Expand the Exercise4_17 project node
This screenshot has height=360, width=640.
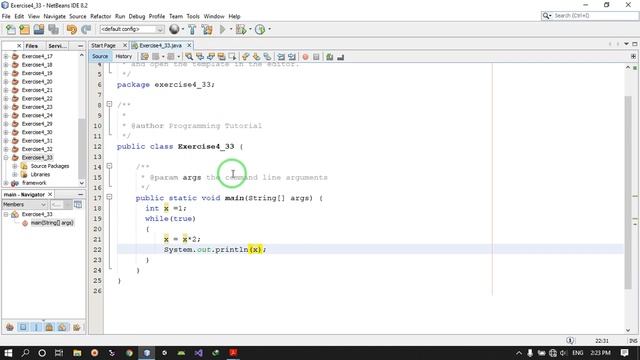[x=6, y=56]
